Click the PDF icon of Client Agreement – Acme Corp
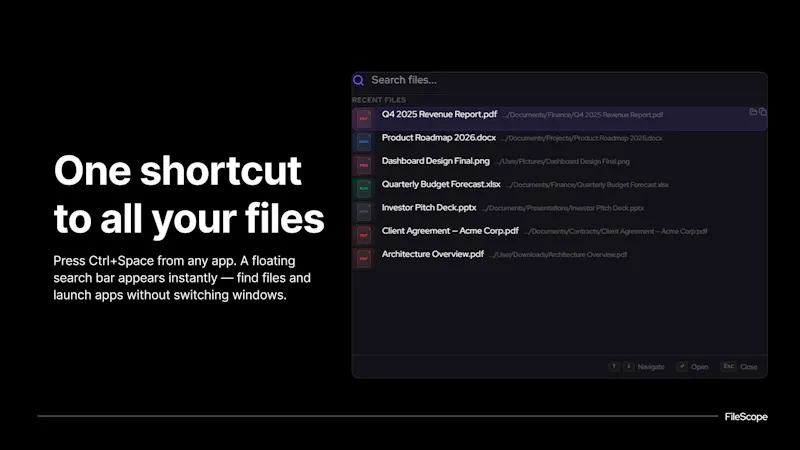Screen dimensions: 800x450 (364, 235)
